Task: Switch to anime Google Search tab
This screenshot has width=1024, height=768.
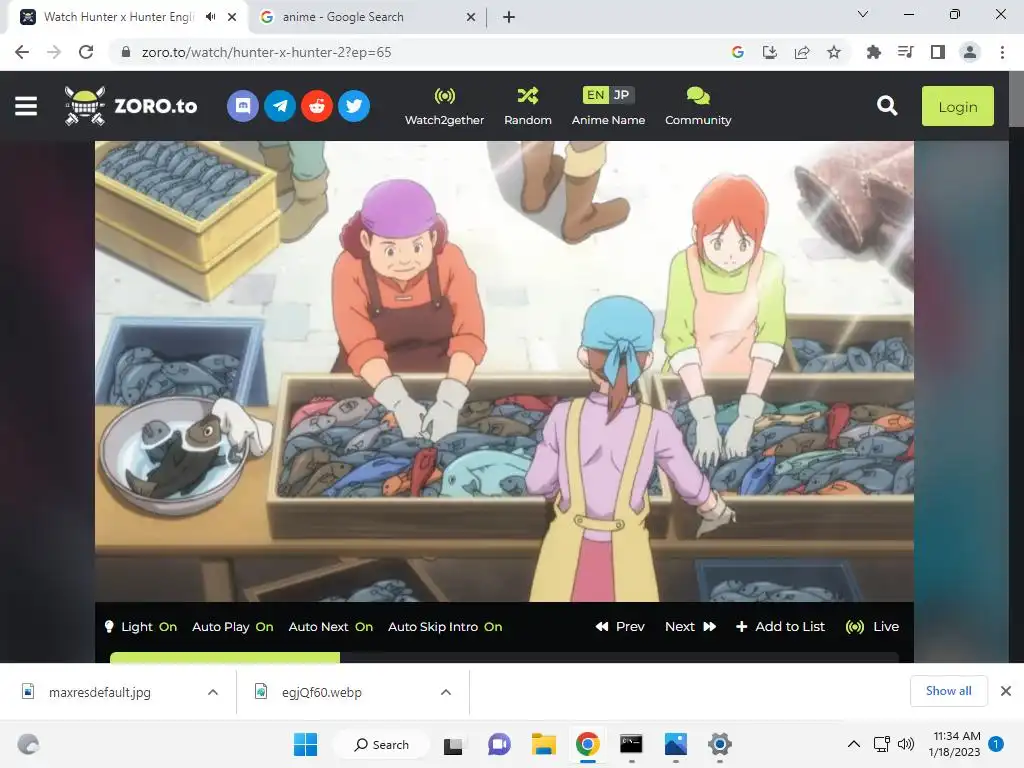Action: tap(343, 17)
